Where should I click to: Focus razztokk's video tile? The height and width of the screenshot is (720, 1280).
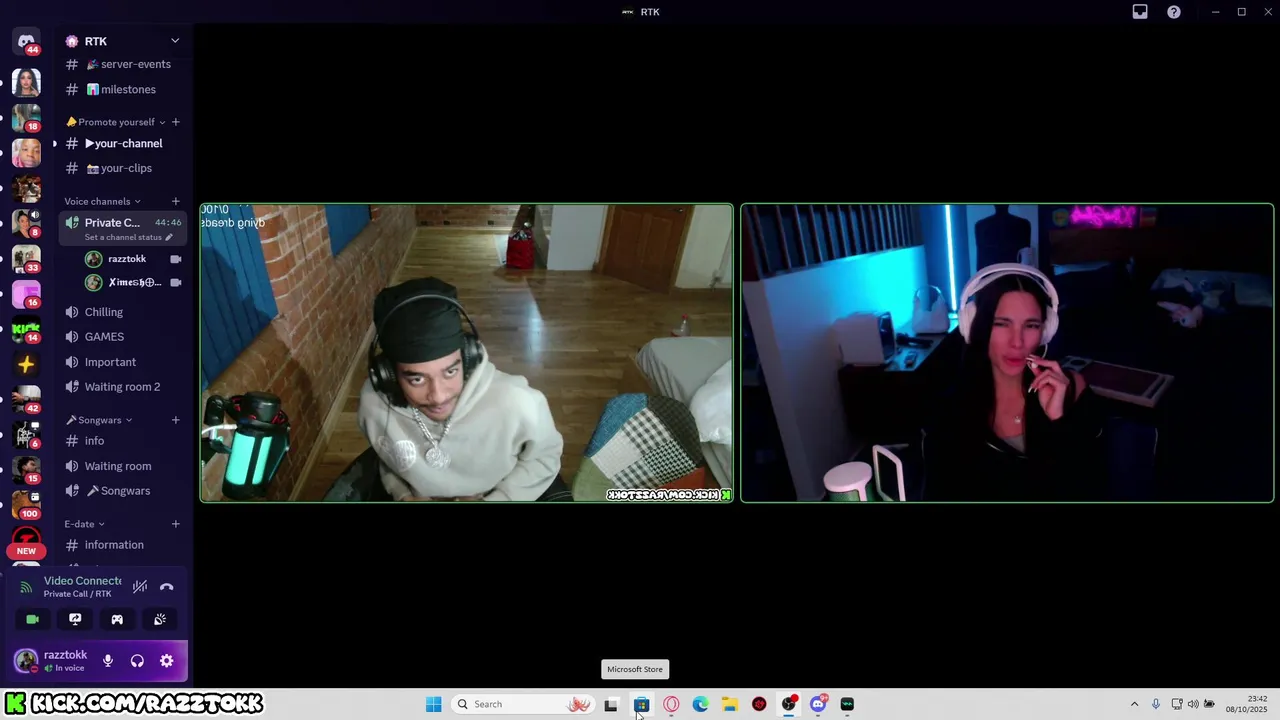tap(467, 353)
